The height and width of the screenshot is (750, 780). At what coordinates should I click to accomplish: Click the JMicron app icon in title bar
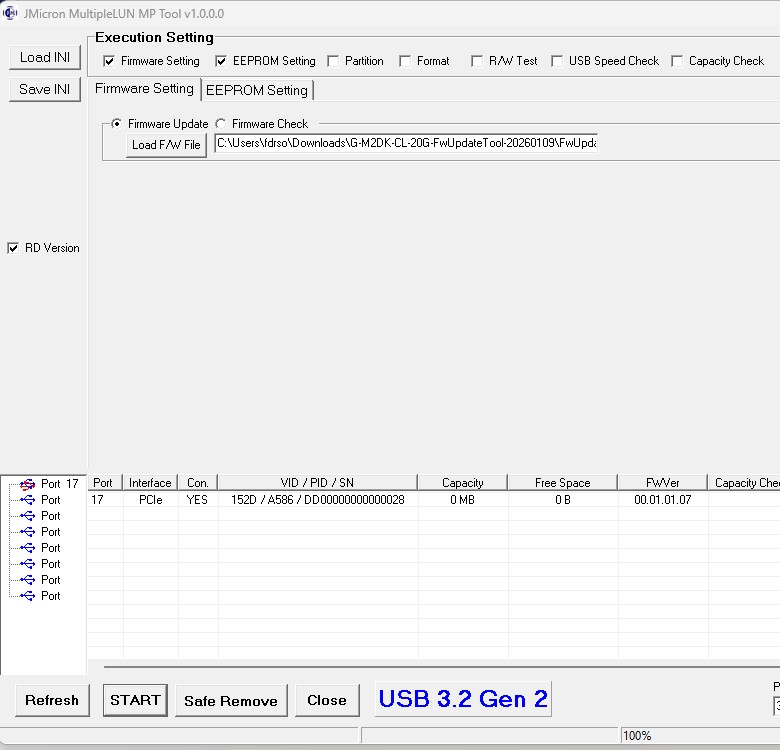(10, 13)
